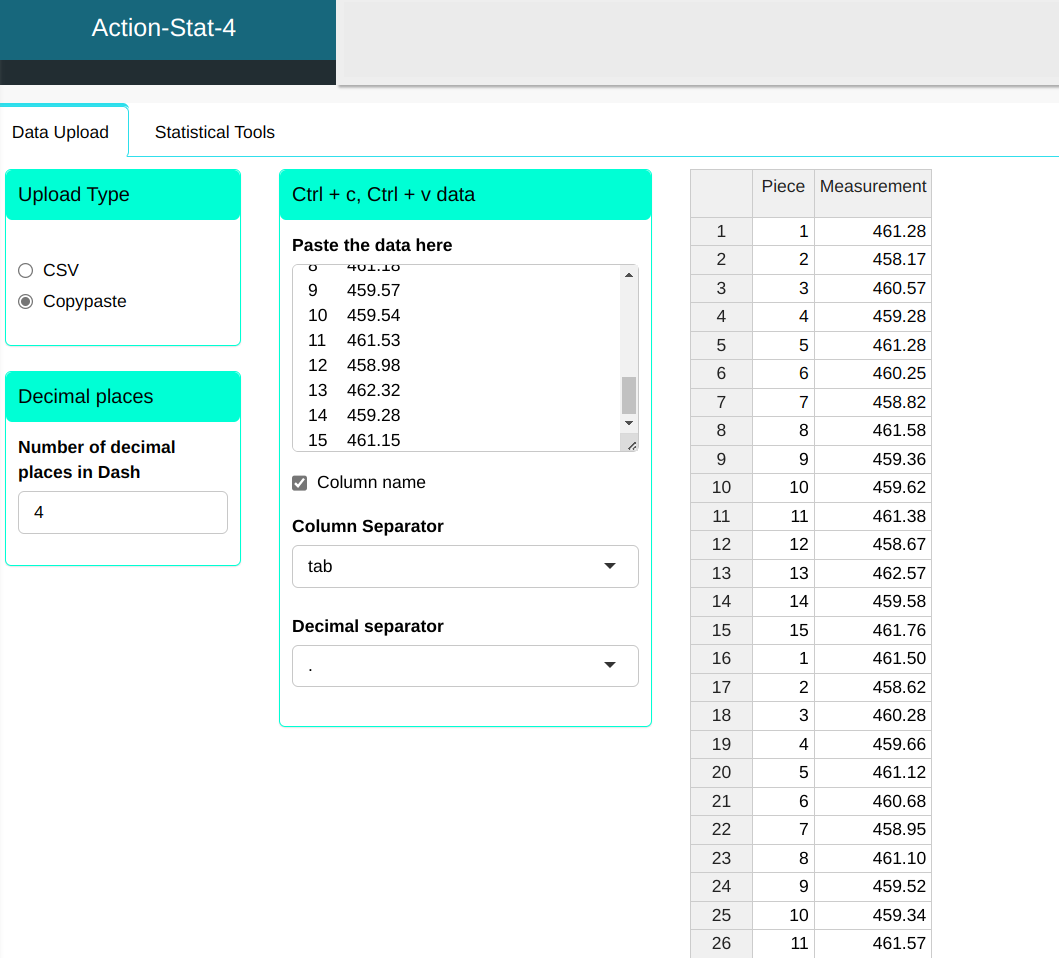The width and height of the screenshot is (1059, 958).
Task: Open the Decimal separator dropdown
Action: coord(464,666)
